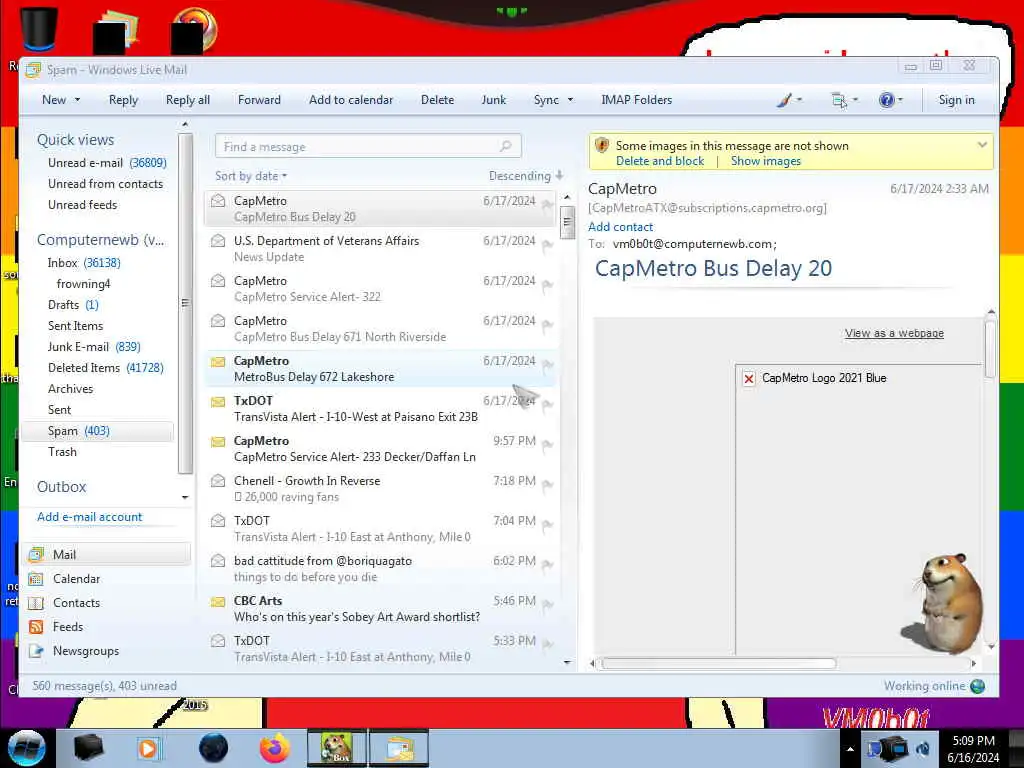Show hidden tray icons arrow on taskbar
Viewport: 1024px width, 768px height.
(x=850, y=749)
